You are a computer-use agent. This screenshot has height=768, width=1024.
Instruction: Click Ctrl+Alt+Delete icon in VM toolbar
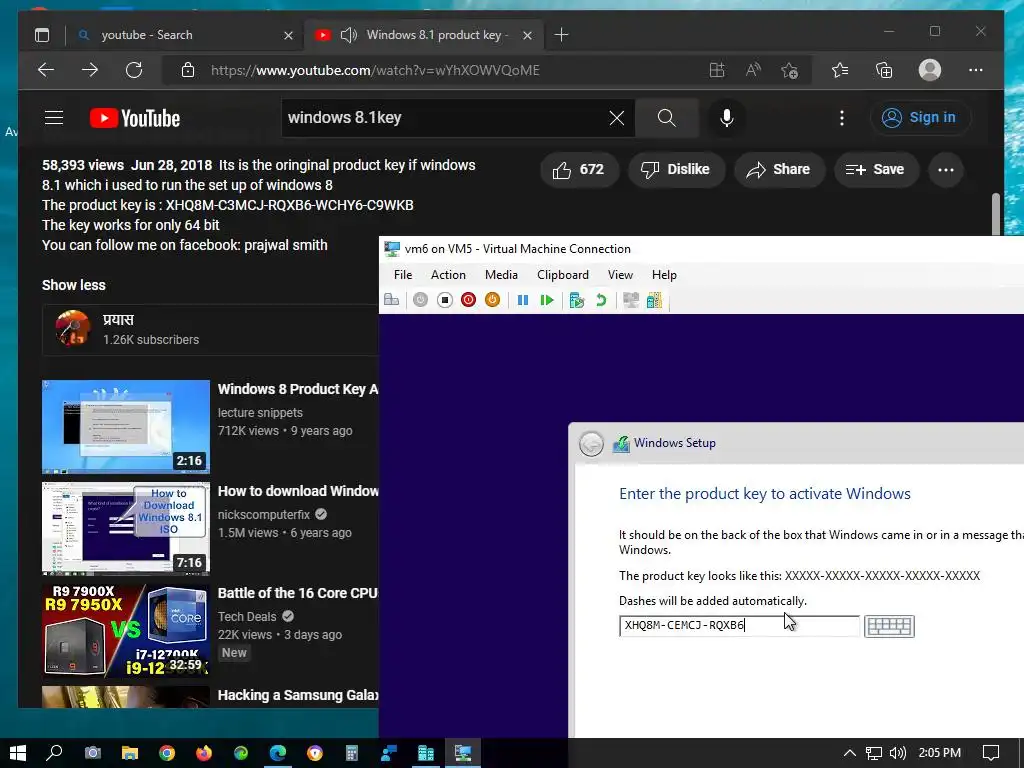tap(392, 300)
